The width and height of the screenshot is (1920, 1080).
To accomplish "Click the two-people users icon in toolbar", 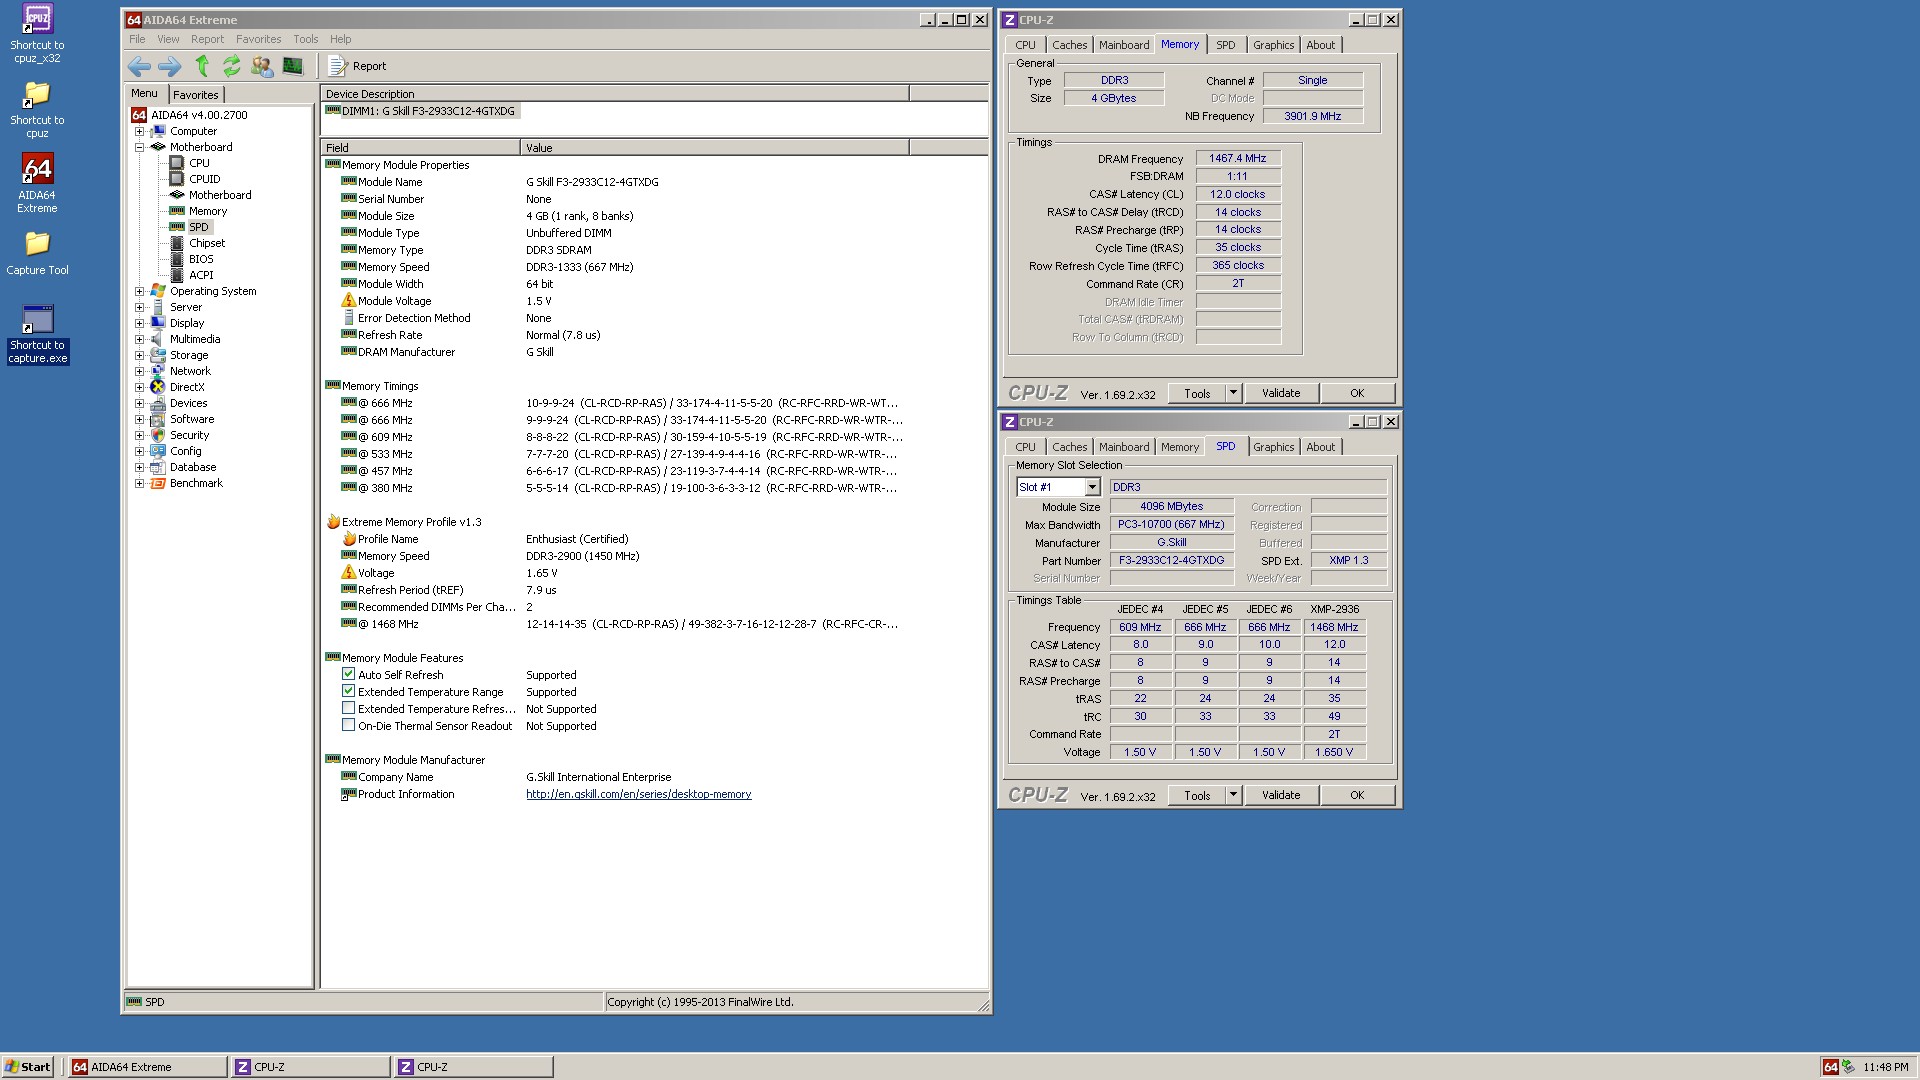I will tap(262, 66).
